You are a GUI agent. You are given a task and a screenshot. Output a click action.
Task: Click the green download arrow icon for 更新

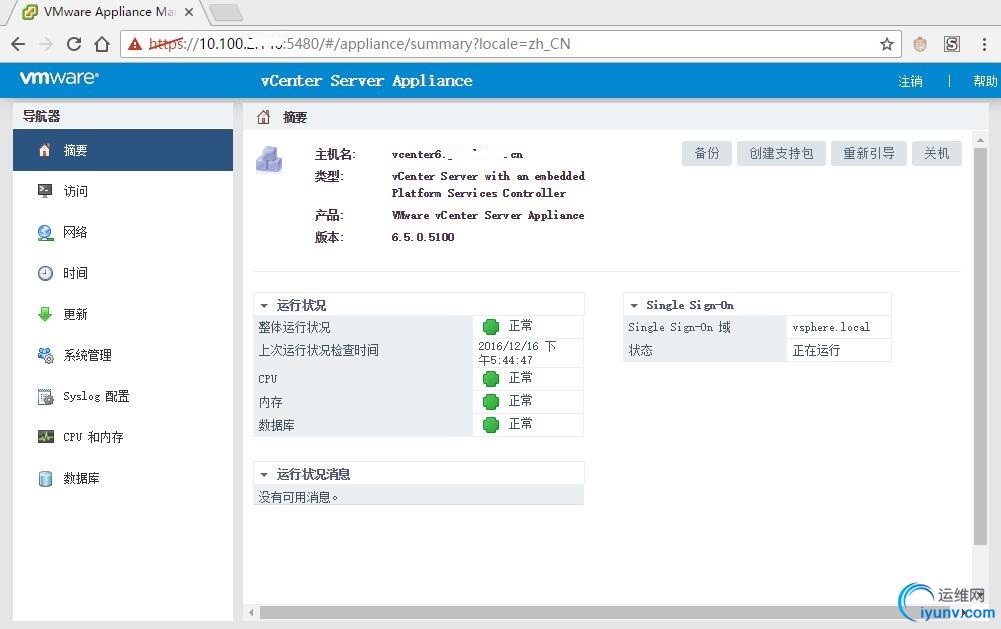(x=45, y=314)
